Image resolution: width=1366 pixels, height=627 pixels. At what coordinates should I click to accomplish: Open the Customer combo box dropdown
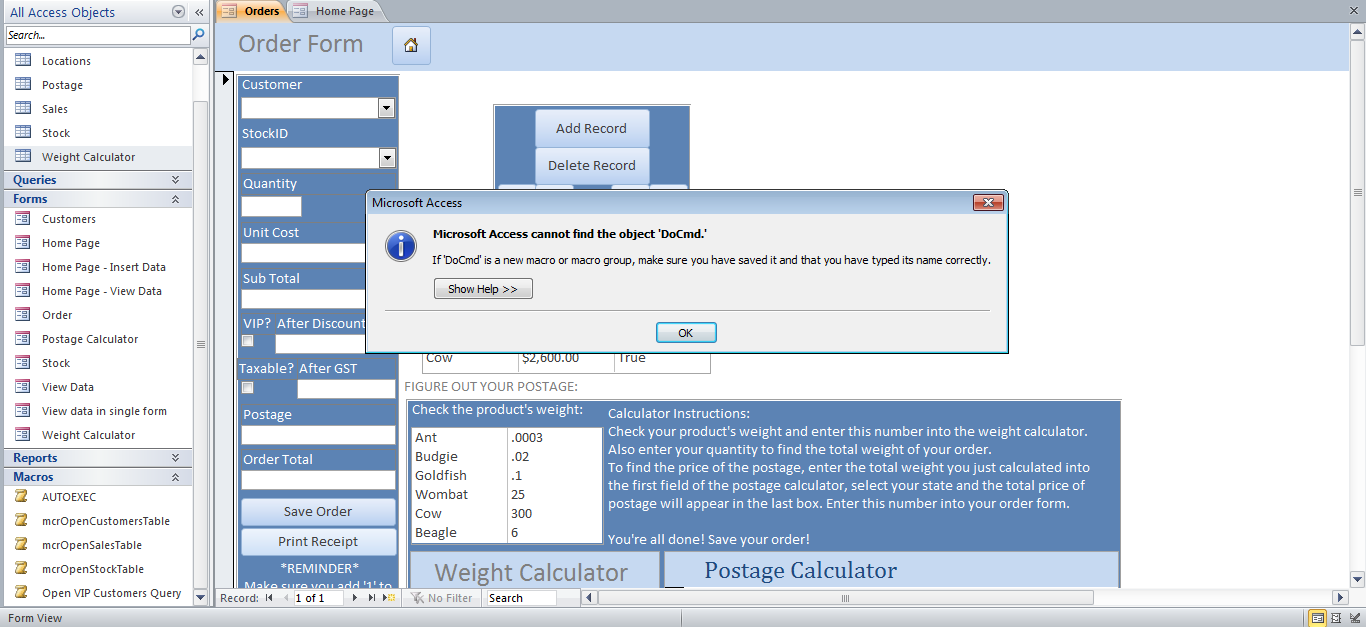pos(387,108)
